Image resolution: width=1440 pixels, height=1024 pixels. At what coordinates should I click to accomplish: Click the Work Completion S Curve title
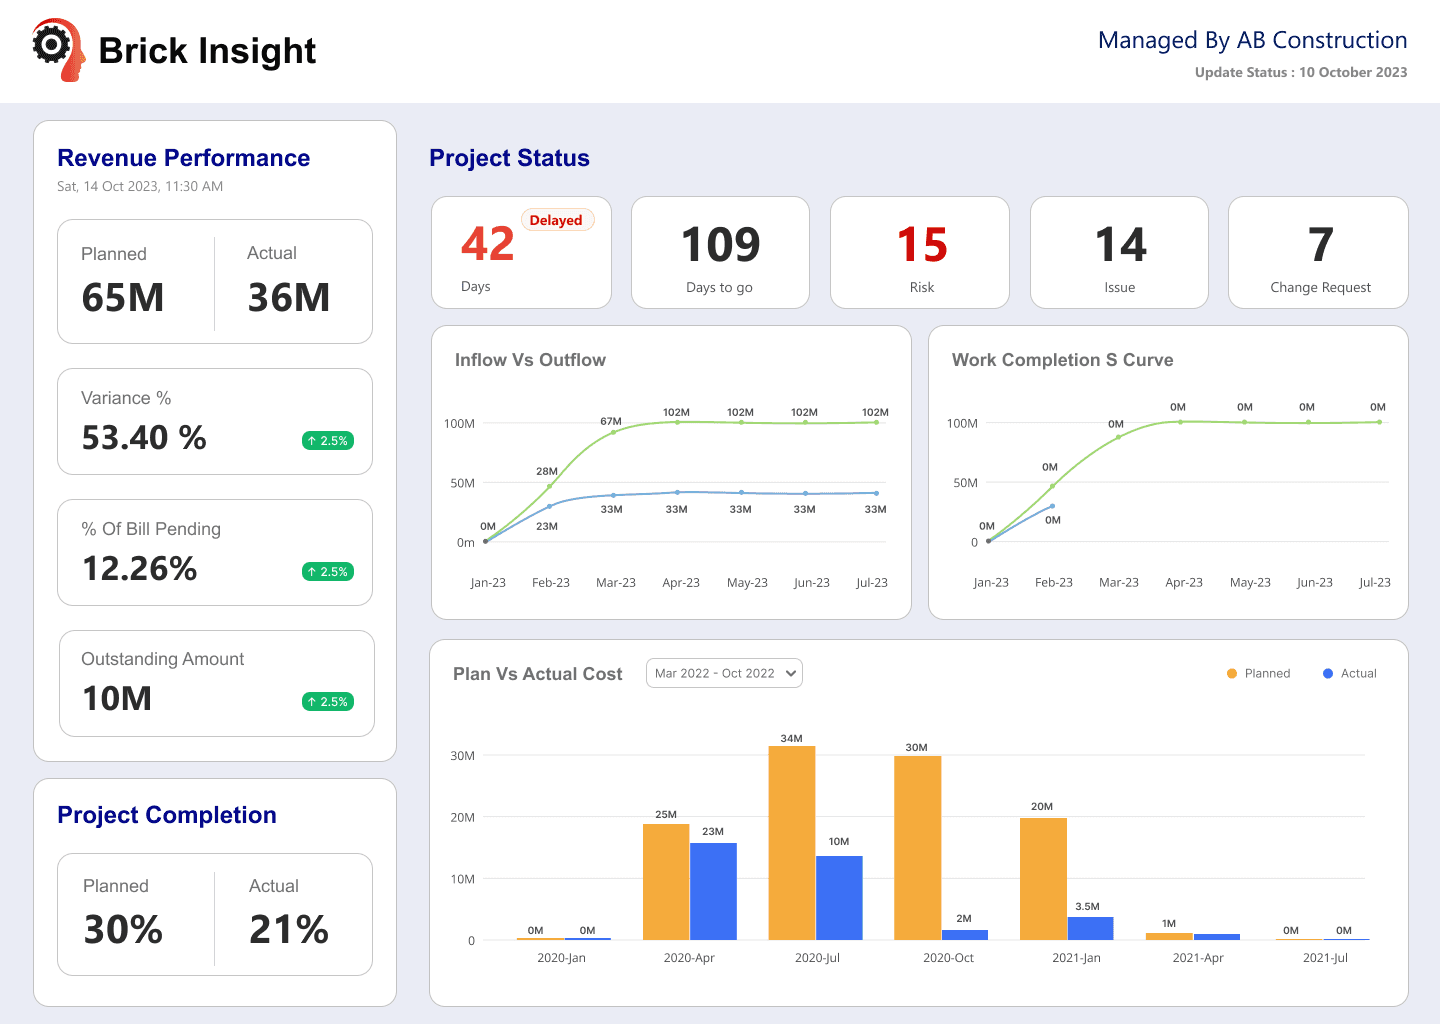pyautogui.click(x=1063, y=360)
